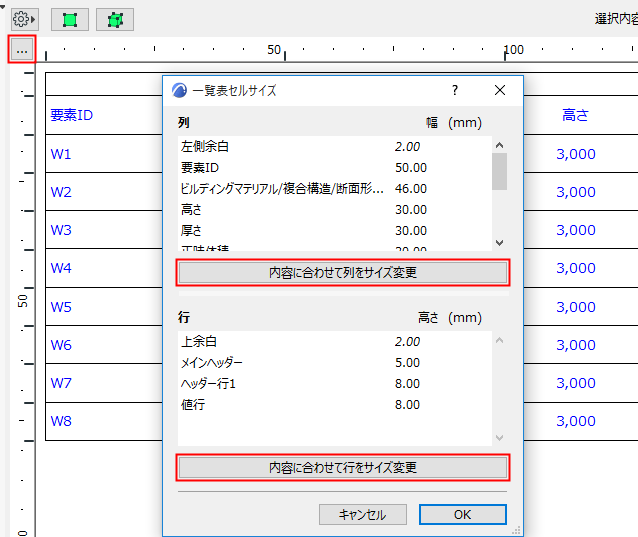The image size is (638, 537).
Task: Click the 3,000 height in W4 row
Action: coord(576,268)
